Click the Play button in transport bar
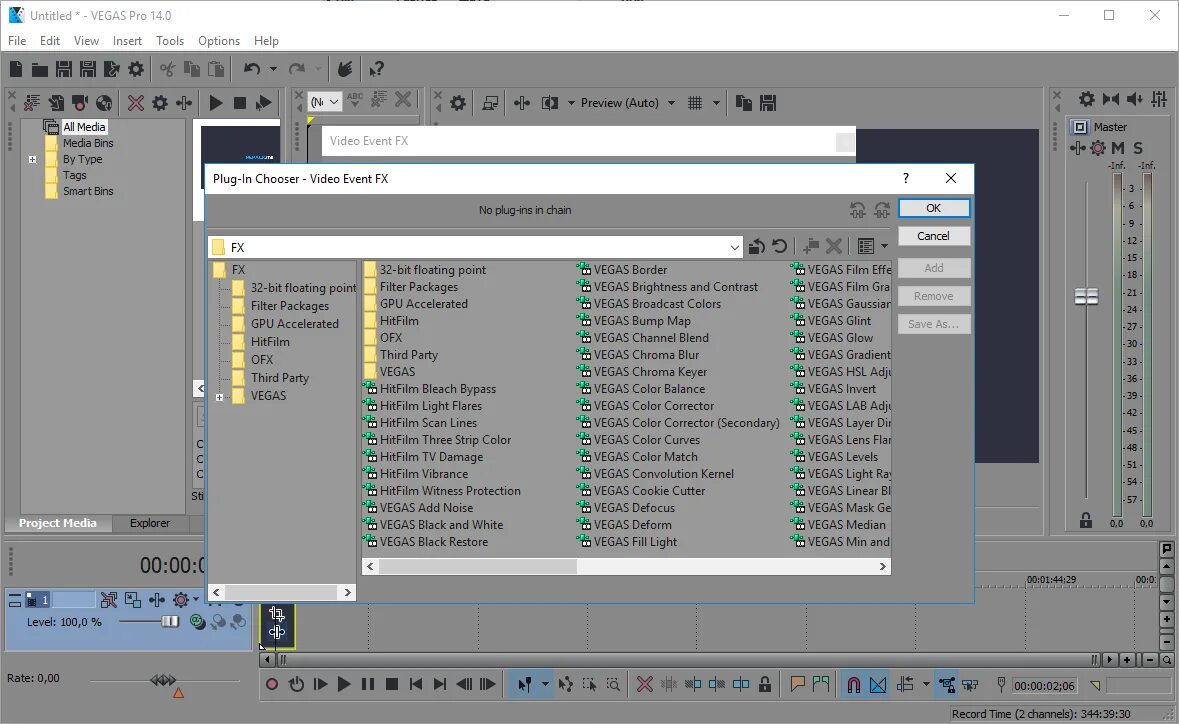This screenshot has height=724, width=1179. [344, 684]
